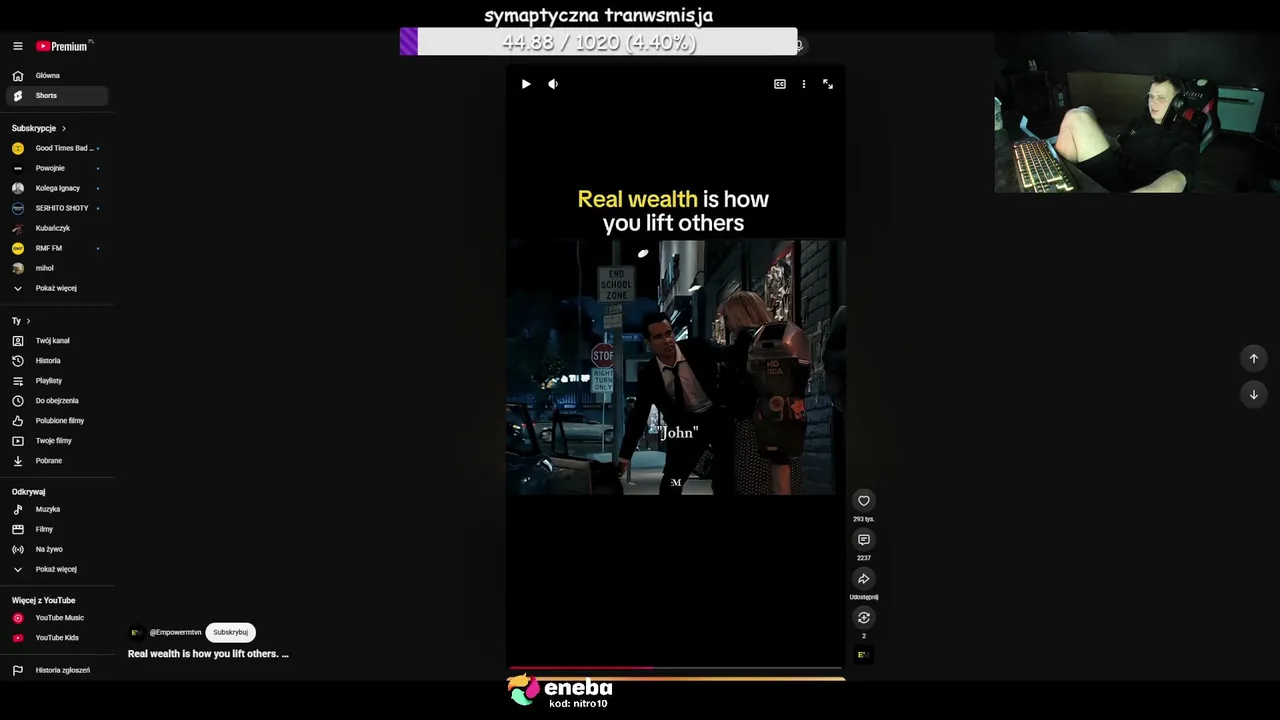
Task: Remix this Short
Action: [x=864, y=618]
